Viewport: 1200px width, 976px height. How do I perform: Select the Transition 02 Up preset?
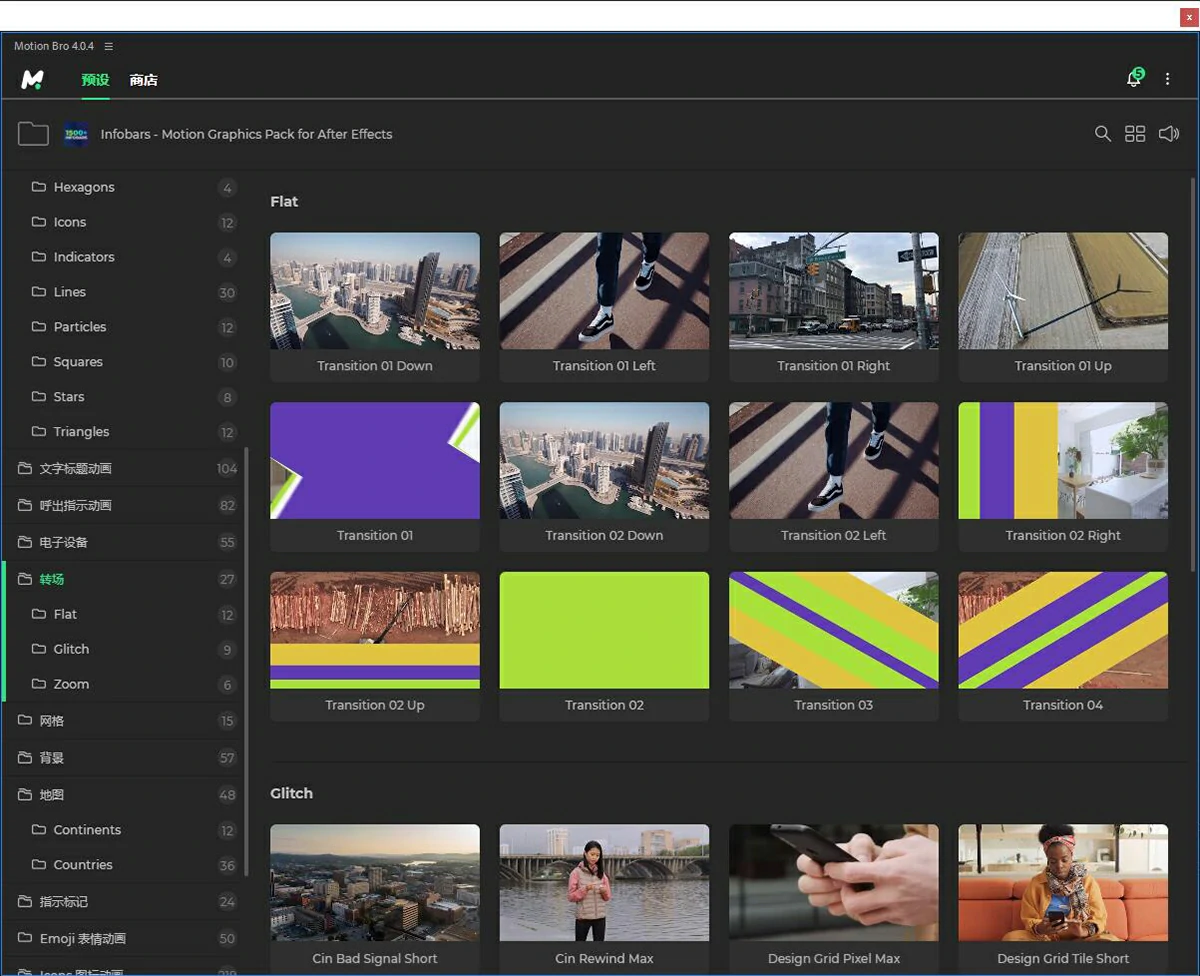coord(375,647)
